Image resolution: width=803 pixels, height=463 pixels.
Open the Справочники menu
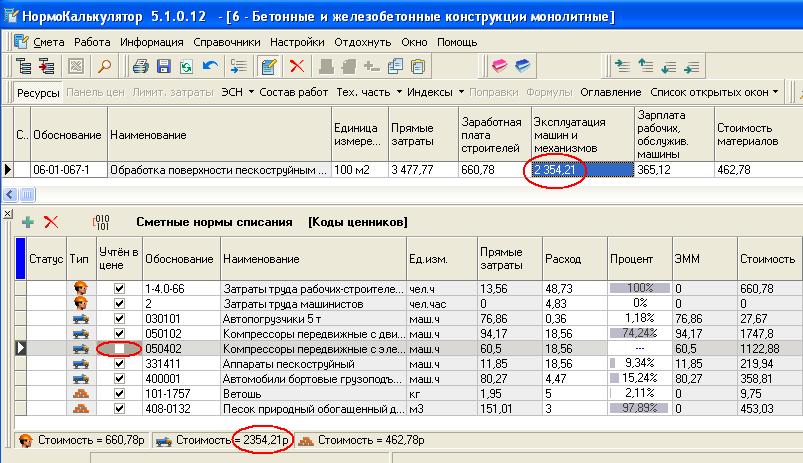(x=225, y=42)
